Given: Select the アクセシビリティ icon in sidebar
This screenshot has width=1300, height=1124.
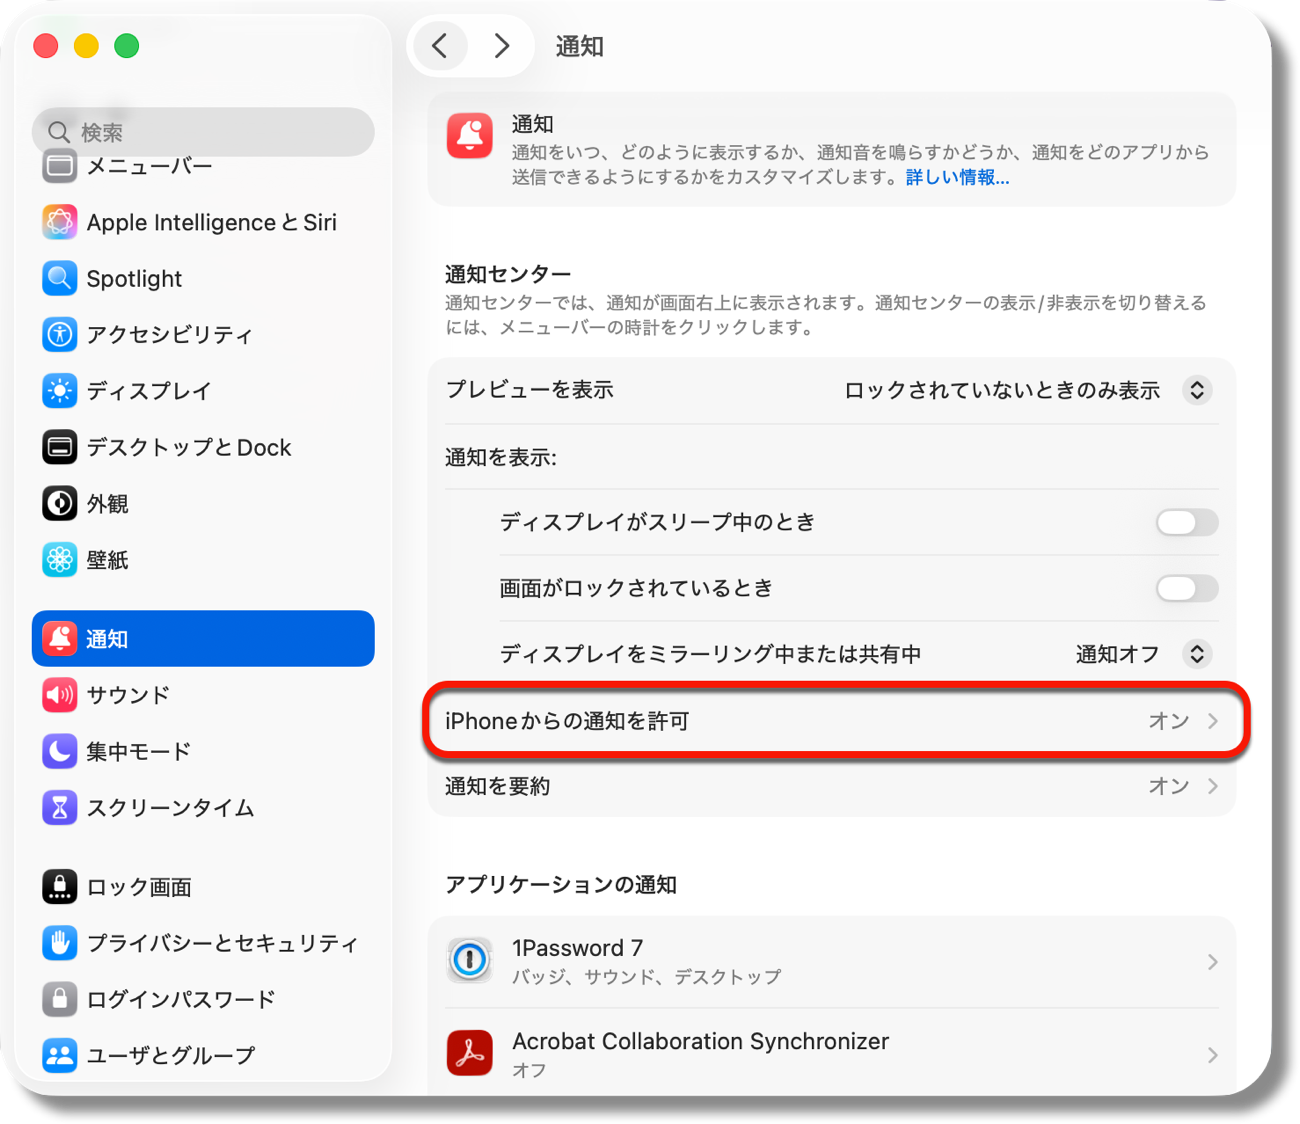Looking at the screenshot, I should point(60,334).
